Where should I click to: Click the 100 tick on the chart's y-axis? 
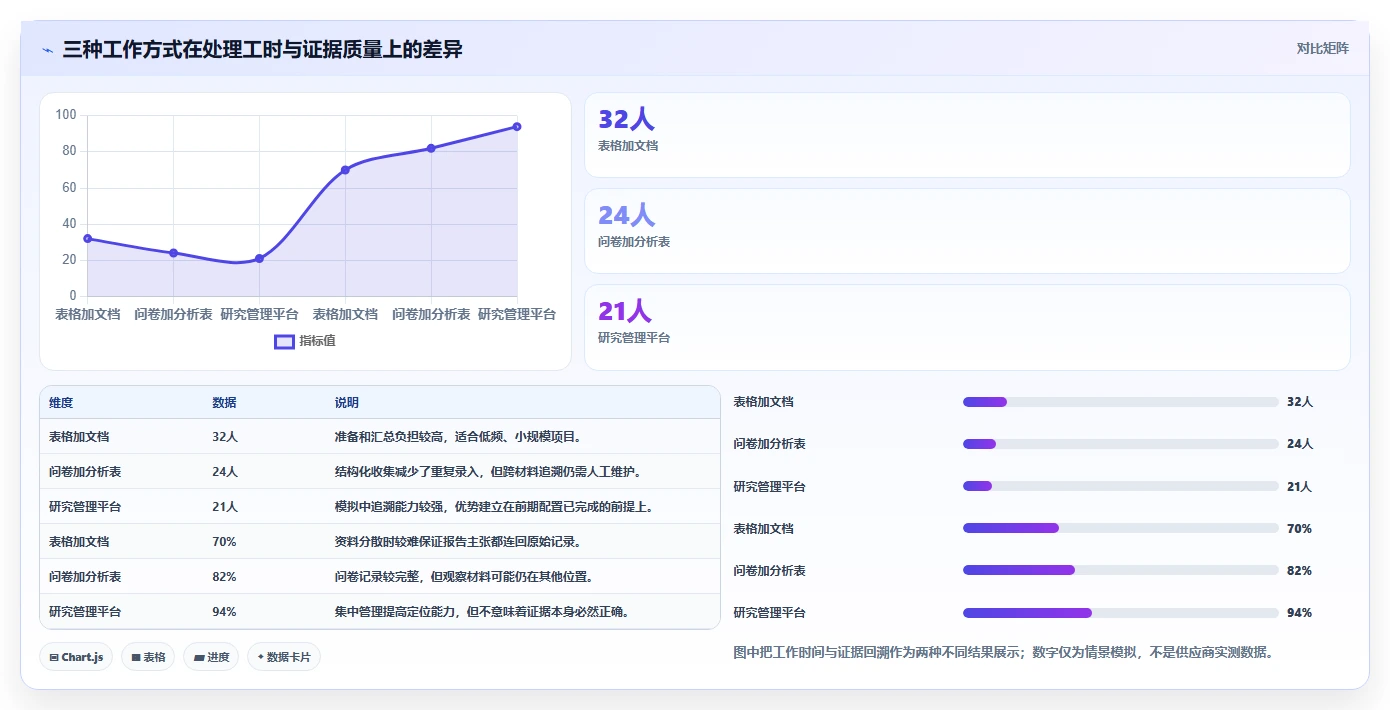(66, 115)
